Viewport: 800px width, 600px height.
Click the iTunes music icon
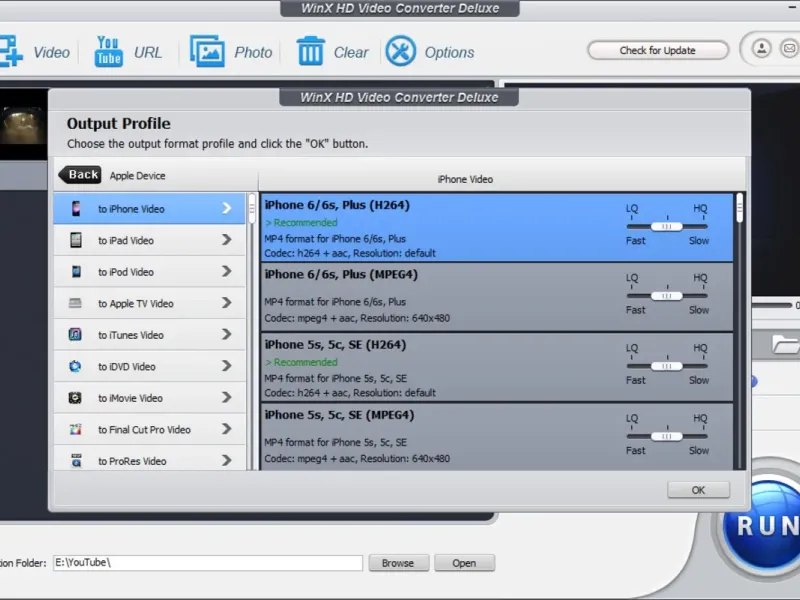pyautogui.click(x=75, y=335)
